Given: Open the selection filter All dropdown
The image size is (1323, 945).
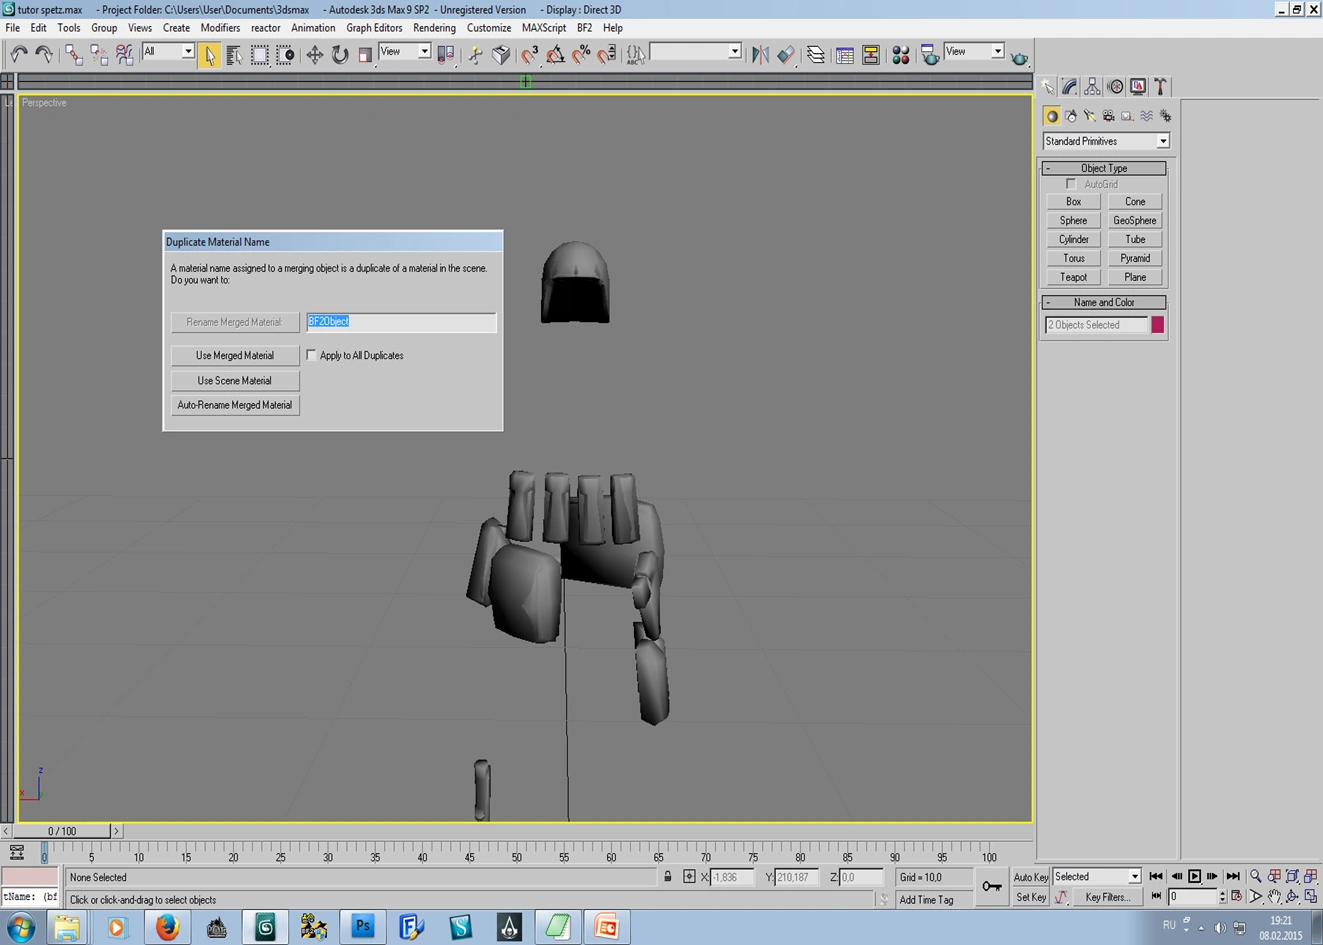Looking at the screenshot, I should 168,52.
